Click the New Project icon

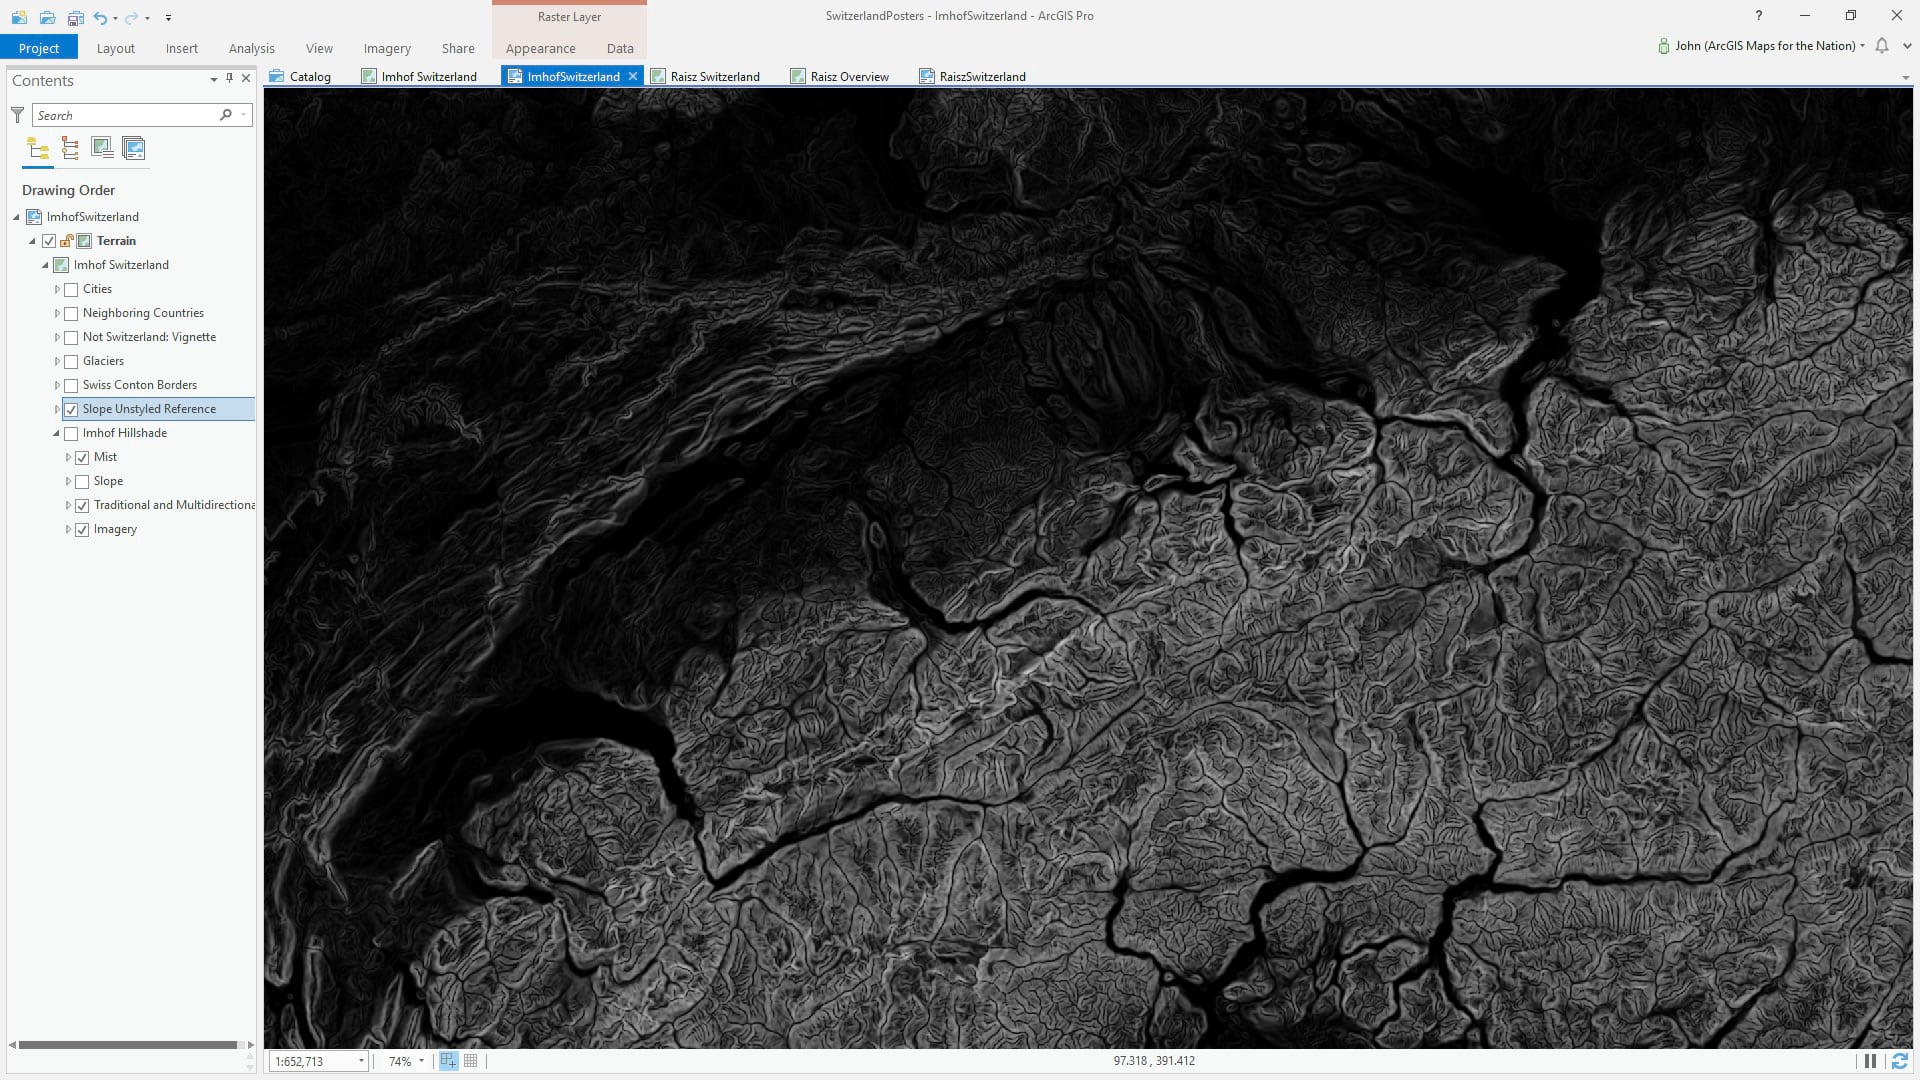[x=19, y=17]
